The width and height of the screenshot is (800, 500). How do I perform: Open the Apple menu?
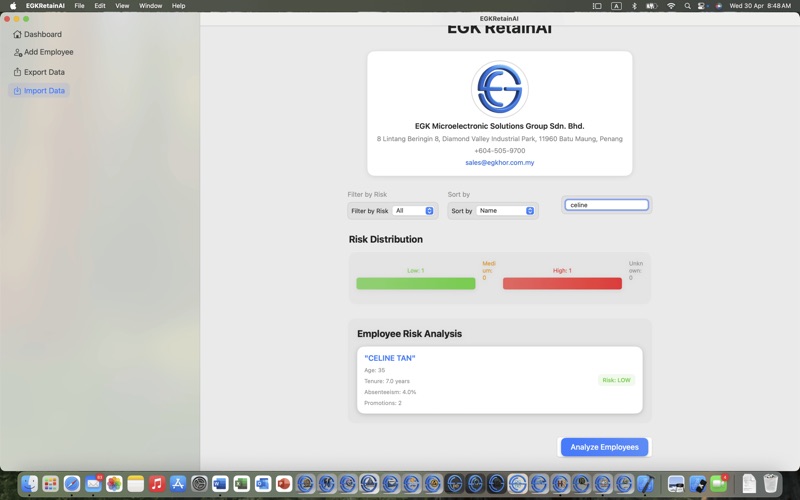click(13, 6)
